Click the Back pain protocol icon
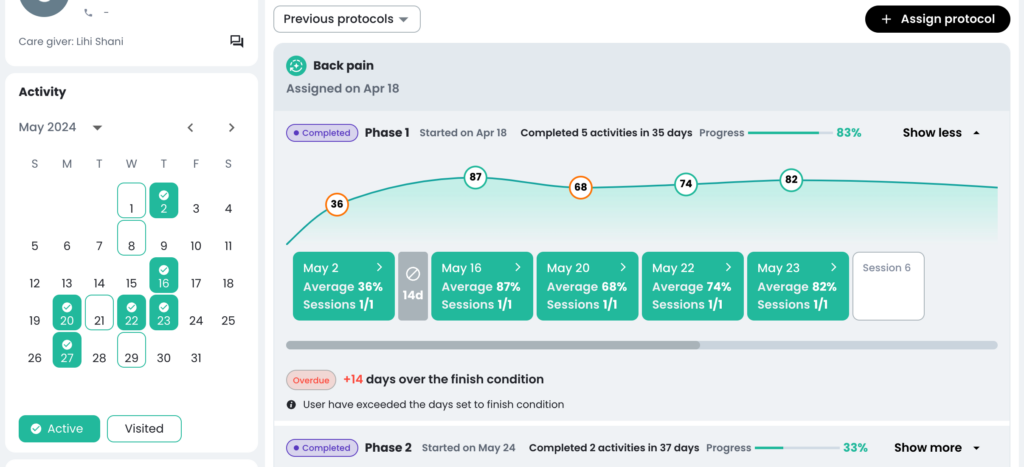The width and height of the screenshot is (1024, 467). click(296, 66)
